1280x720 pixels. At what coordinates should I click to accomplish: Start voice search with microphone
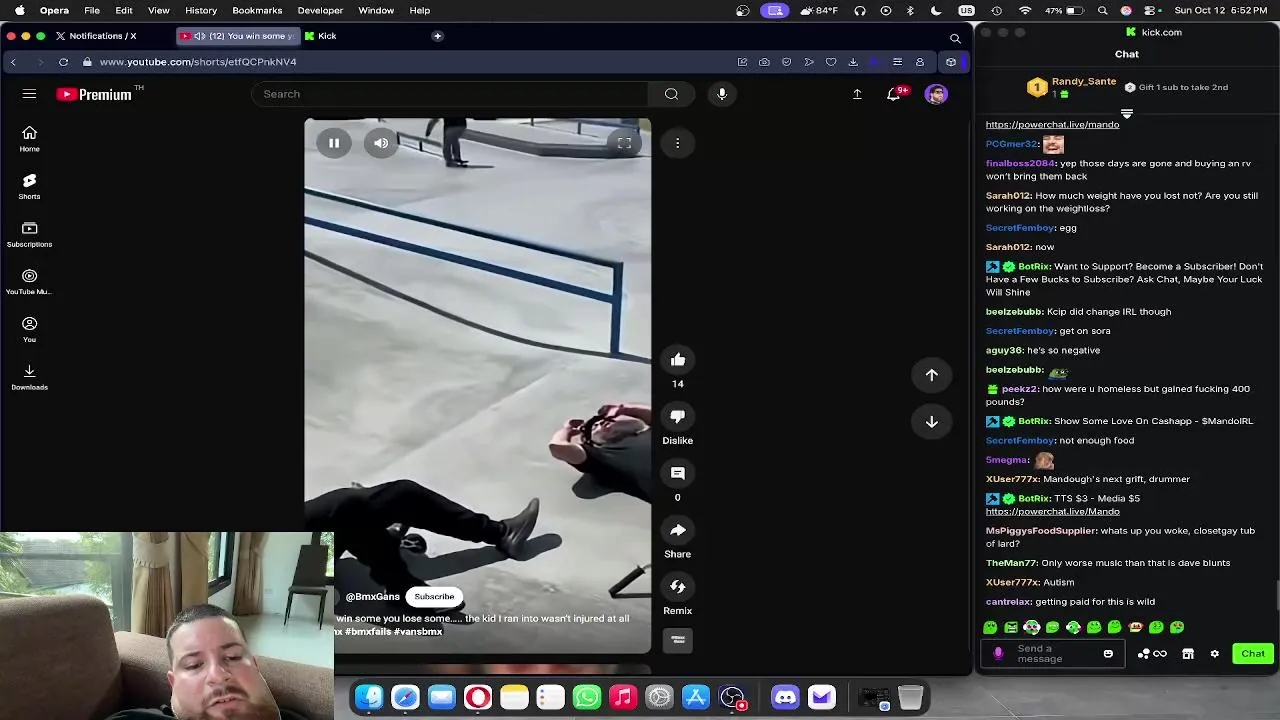coord(722,94)
